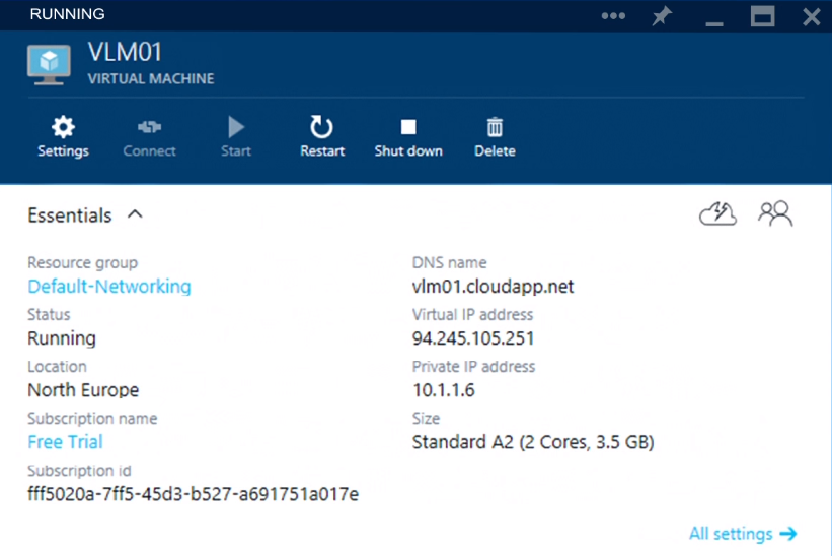This screenshot has width=832, height=556.
Task: Click the size value Standard A2 (2 Cores, 3.5 GB)
Action: tap(533, 442)
